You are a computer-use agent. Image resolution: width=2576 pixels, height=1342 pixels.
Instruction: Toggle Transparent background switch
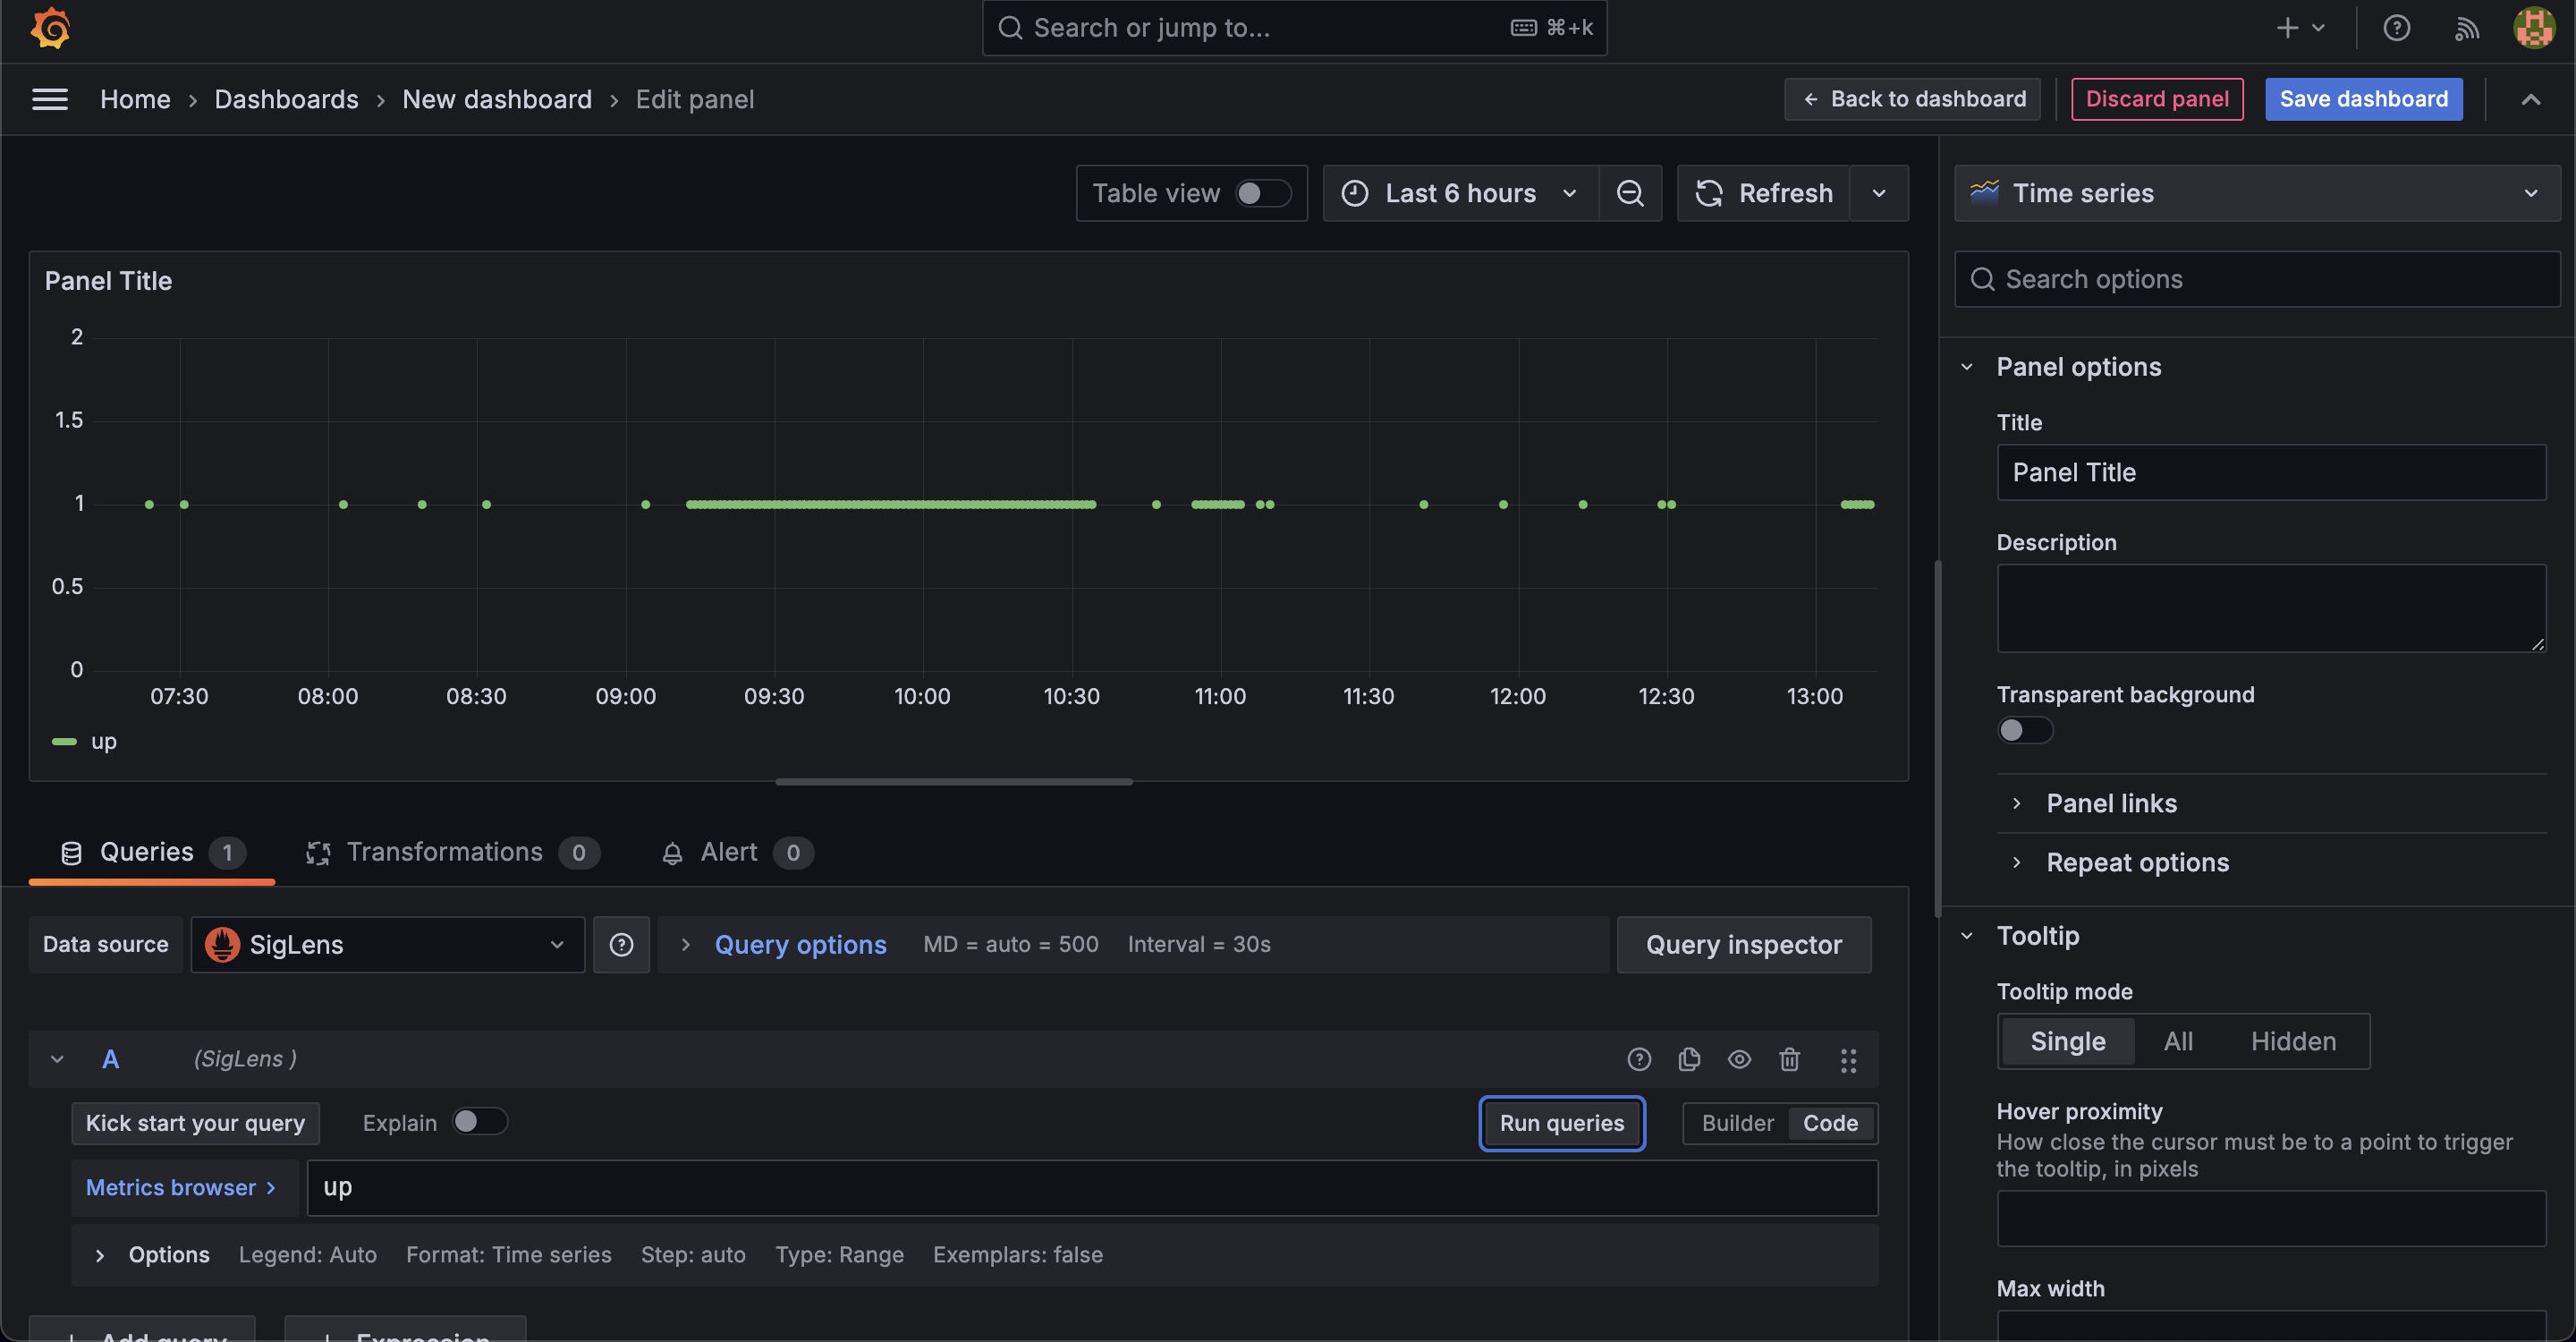pos(2025,730)
